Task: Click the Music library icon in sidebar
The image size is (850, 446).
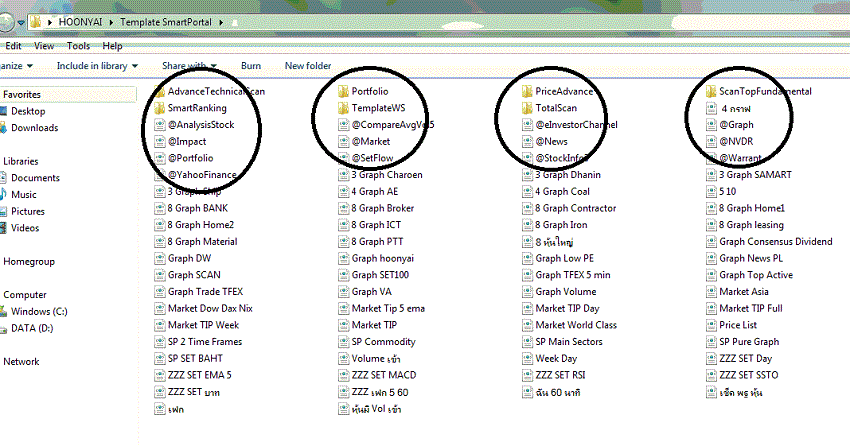Action: [3, 195]
